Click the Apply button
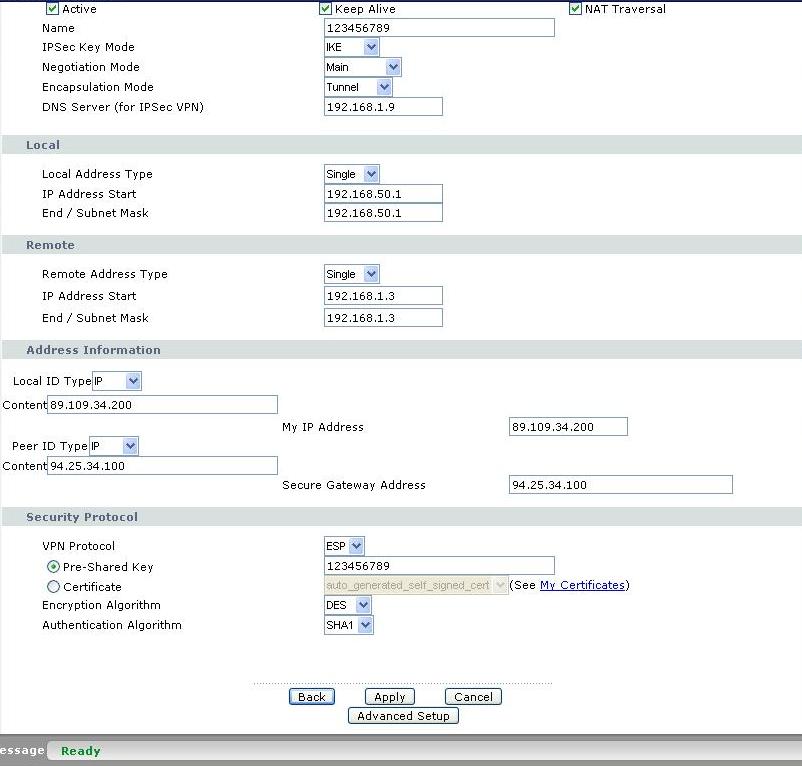The width and height of the screenshot is (802, 766). tap(390, 696)
